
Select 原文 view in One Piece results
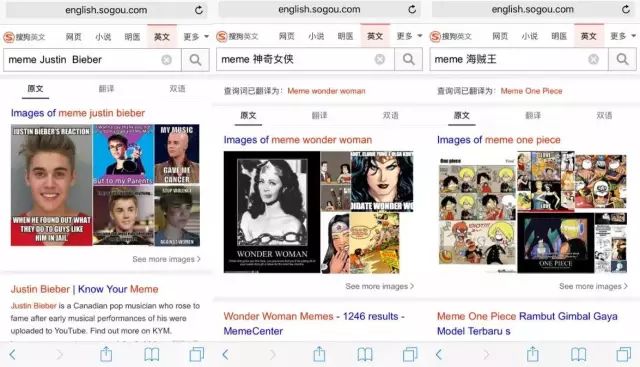coord(462,116)
